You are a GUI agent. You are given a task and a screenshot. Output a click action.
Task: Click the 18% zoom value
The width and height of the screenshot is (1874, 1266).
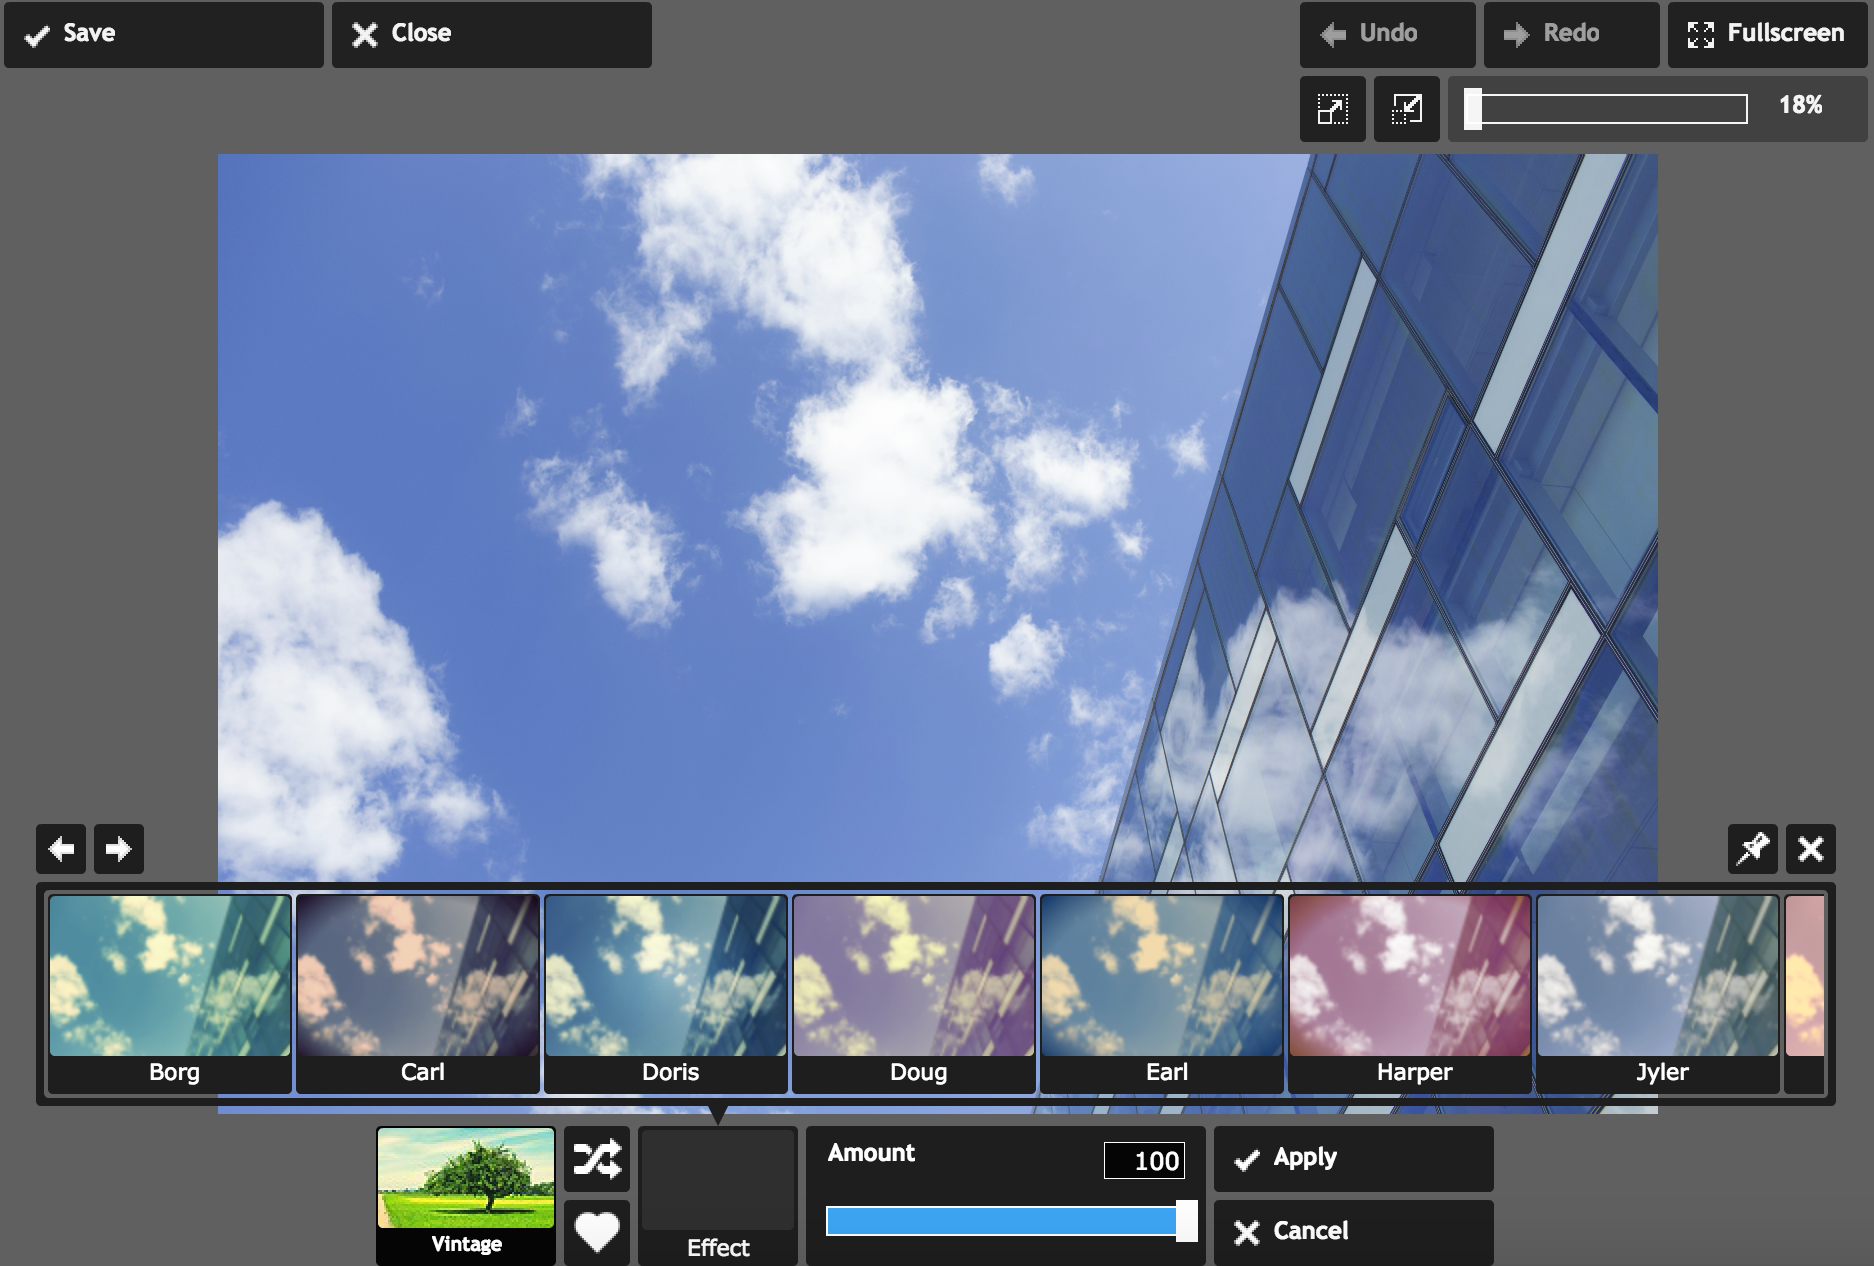coord(1800,105)
